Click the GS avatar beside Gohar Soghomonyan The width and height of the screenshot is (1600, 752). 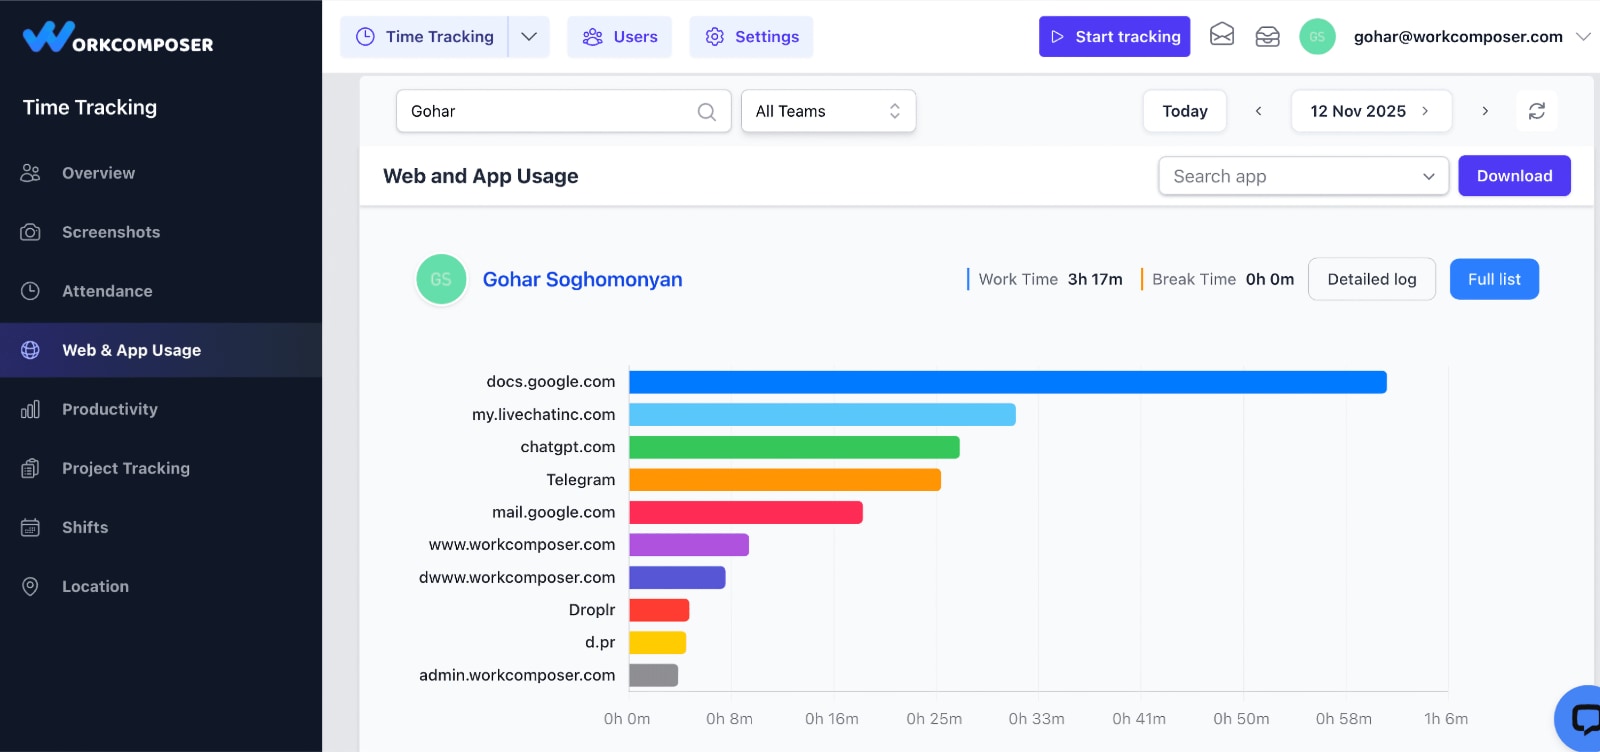pos(441,279)
